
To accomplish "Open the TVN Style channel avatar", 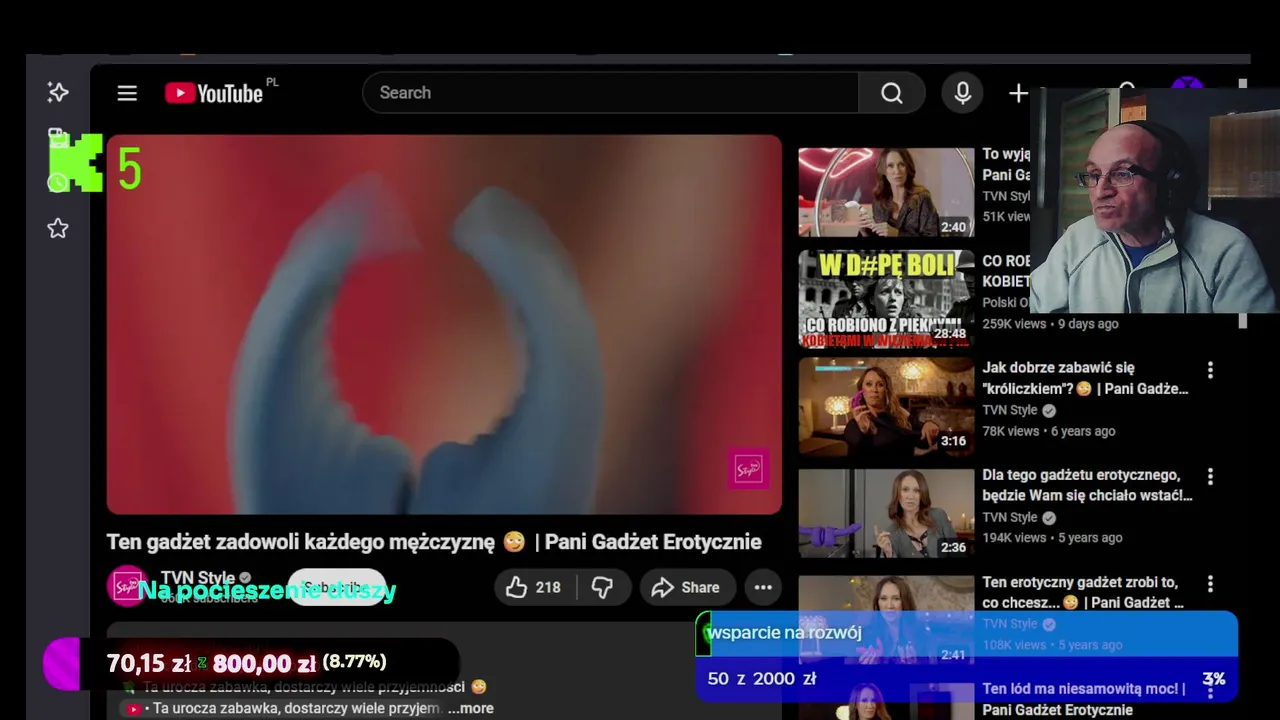I will tap(127, 587).
